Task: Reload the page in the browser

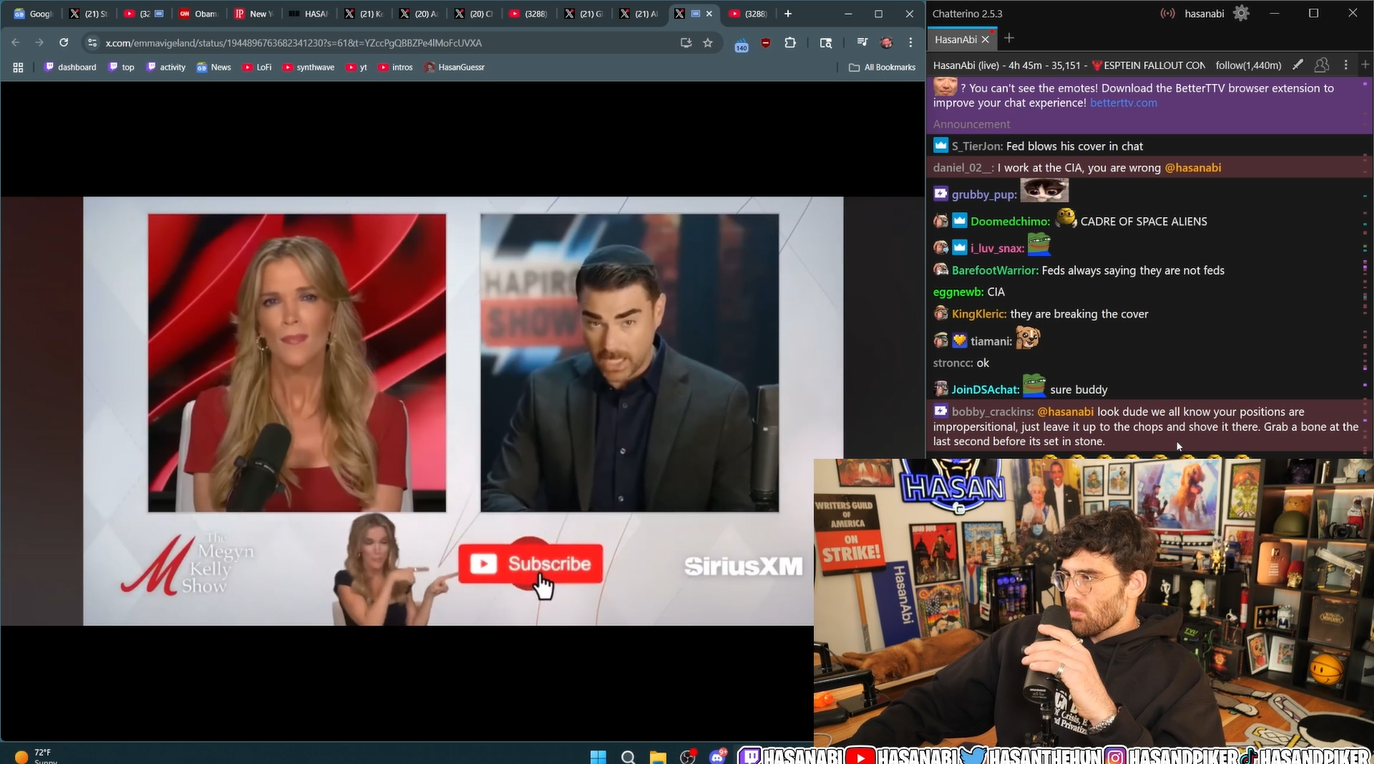Action: tap(63, 43)
